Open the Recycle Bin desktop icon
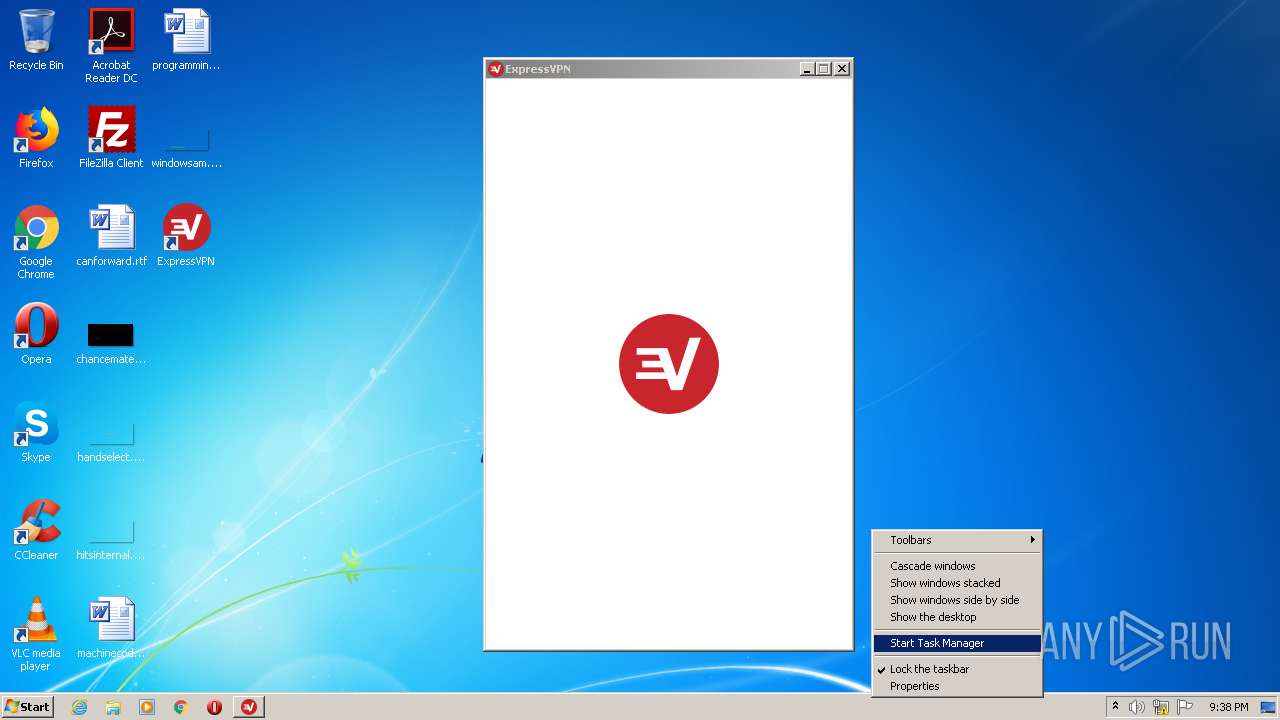 click(x=36, y=40)
